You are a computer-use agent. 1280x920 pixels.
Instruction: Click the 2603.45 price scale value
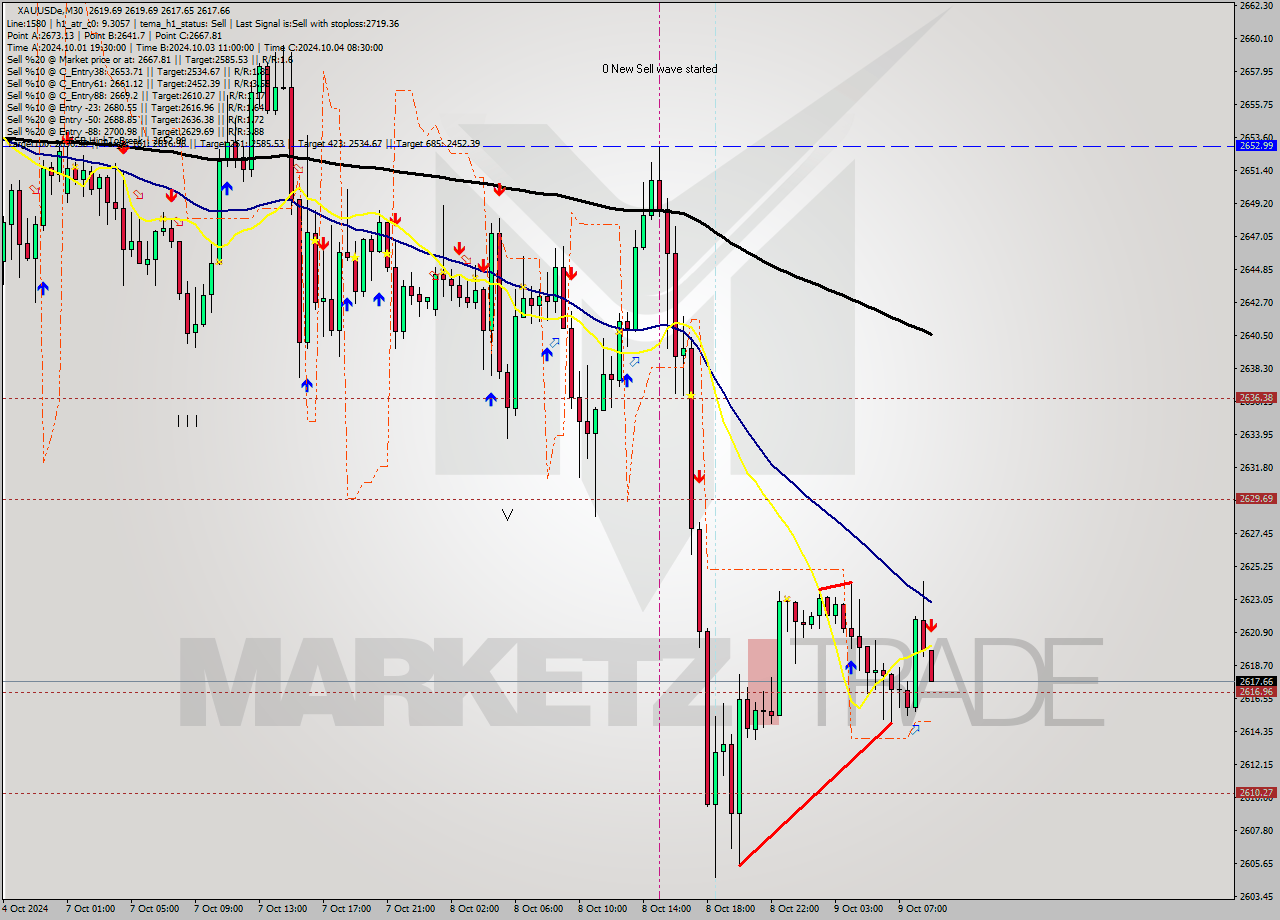coord(1255,896)
